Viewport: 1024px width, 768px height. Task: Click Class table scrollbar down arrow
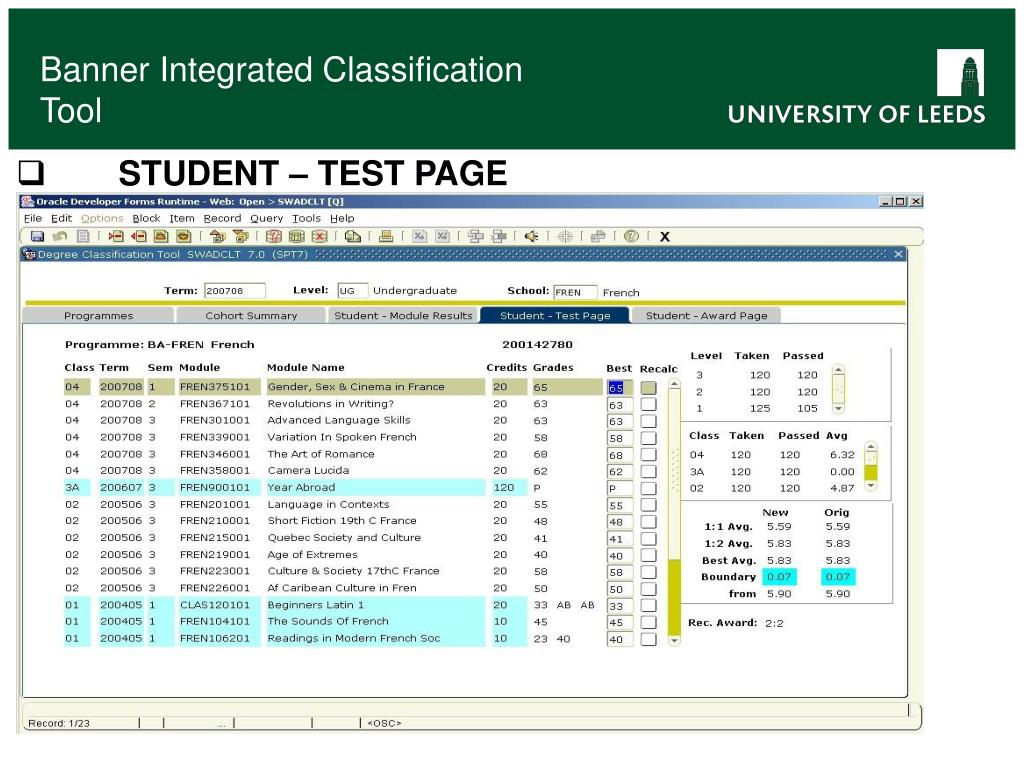[x=871, y=486]
